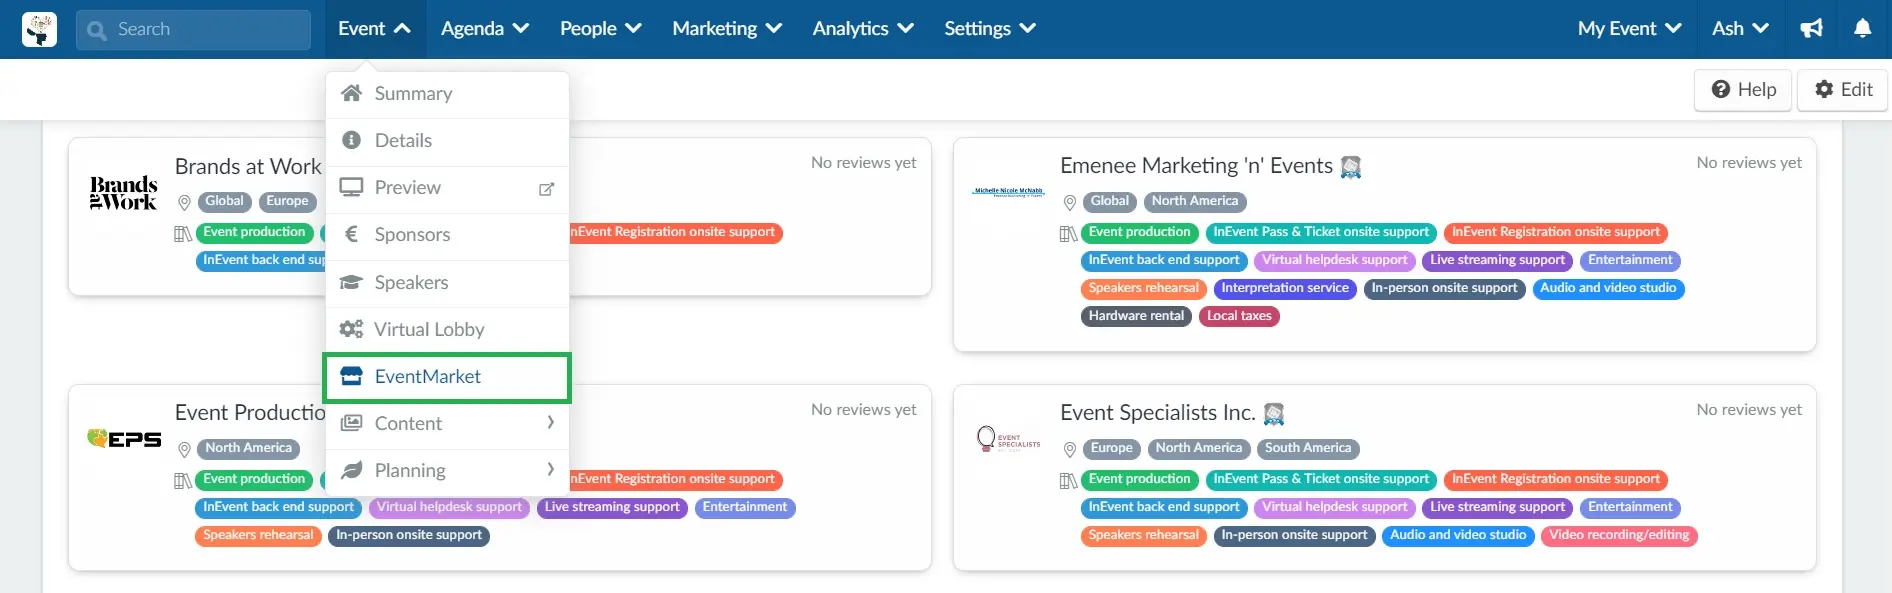Click Emenee Marketing's North America tag

(x=1195, y=201)
